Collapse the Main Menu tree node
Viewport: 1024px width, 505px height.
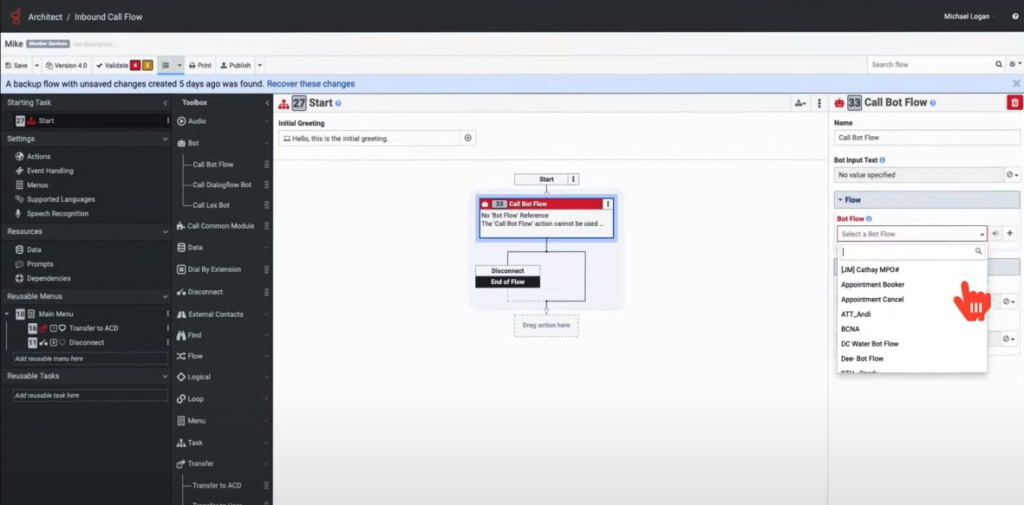point(8,314)
